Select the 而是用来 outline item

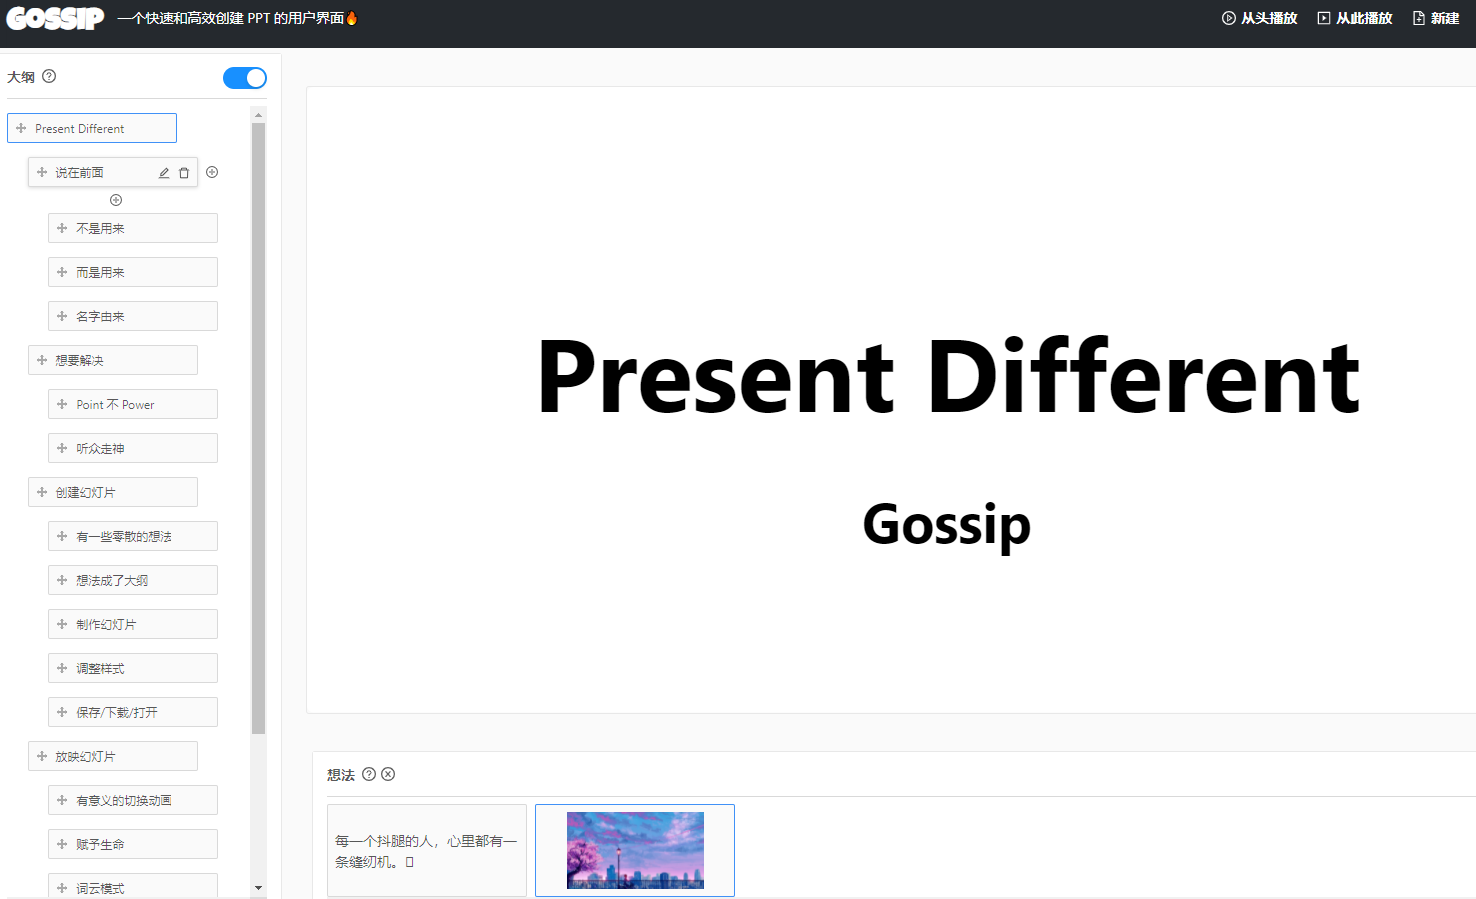pyautogui.click(x=133, y=272)
